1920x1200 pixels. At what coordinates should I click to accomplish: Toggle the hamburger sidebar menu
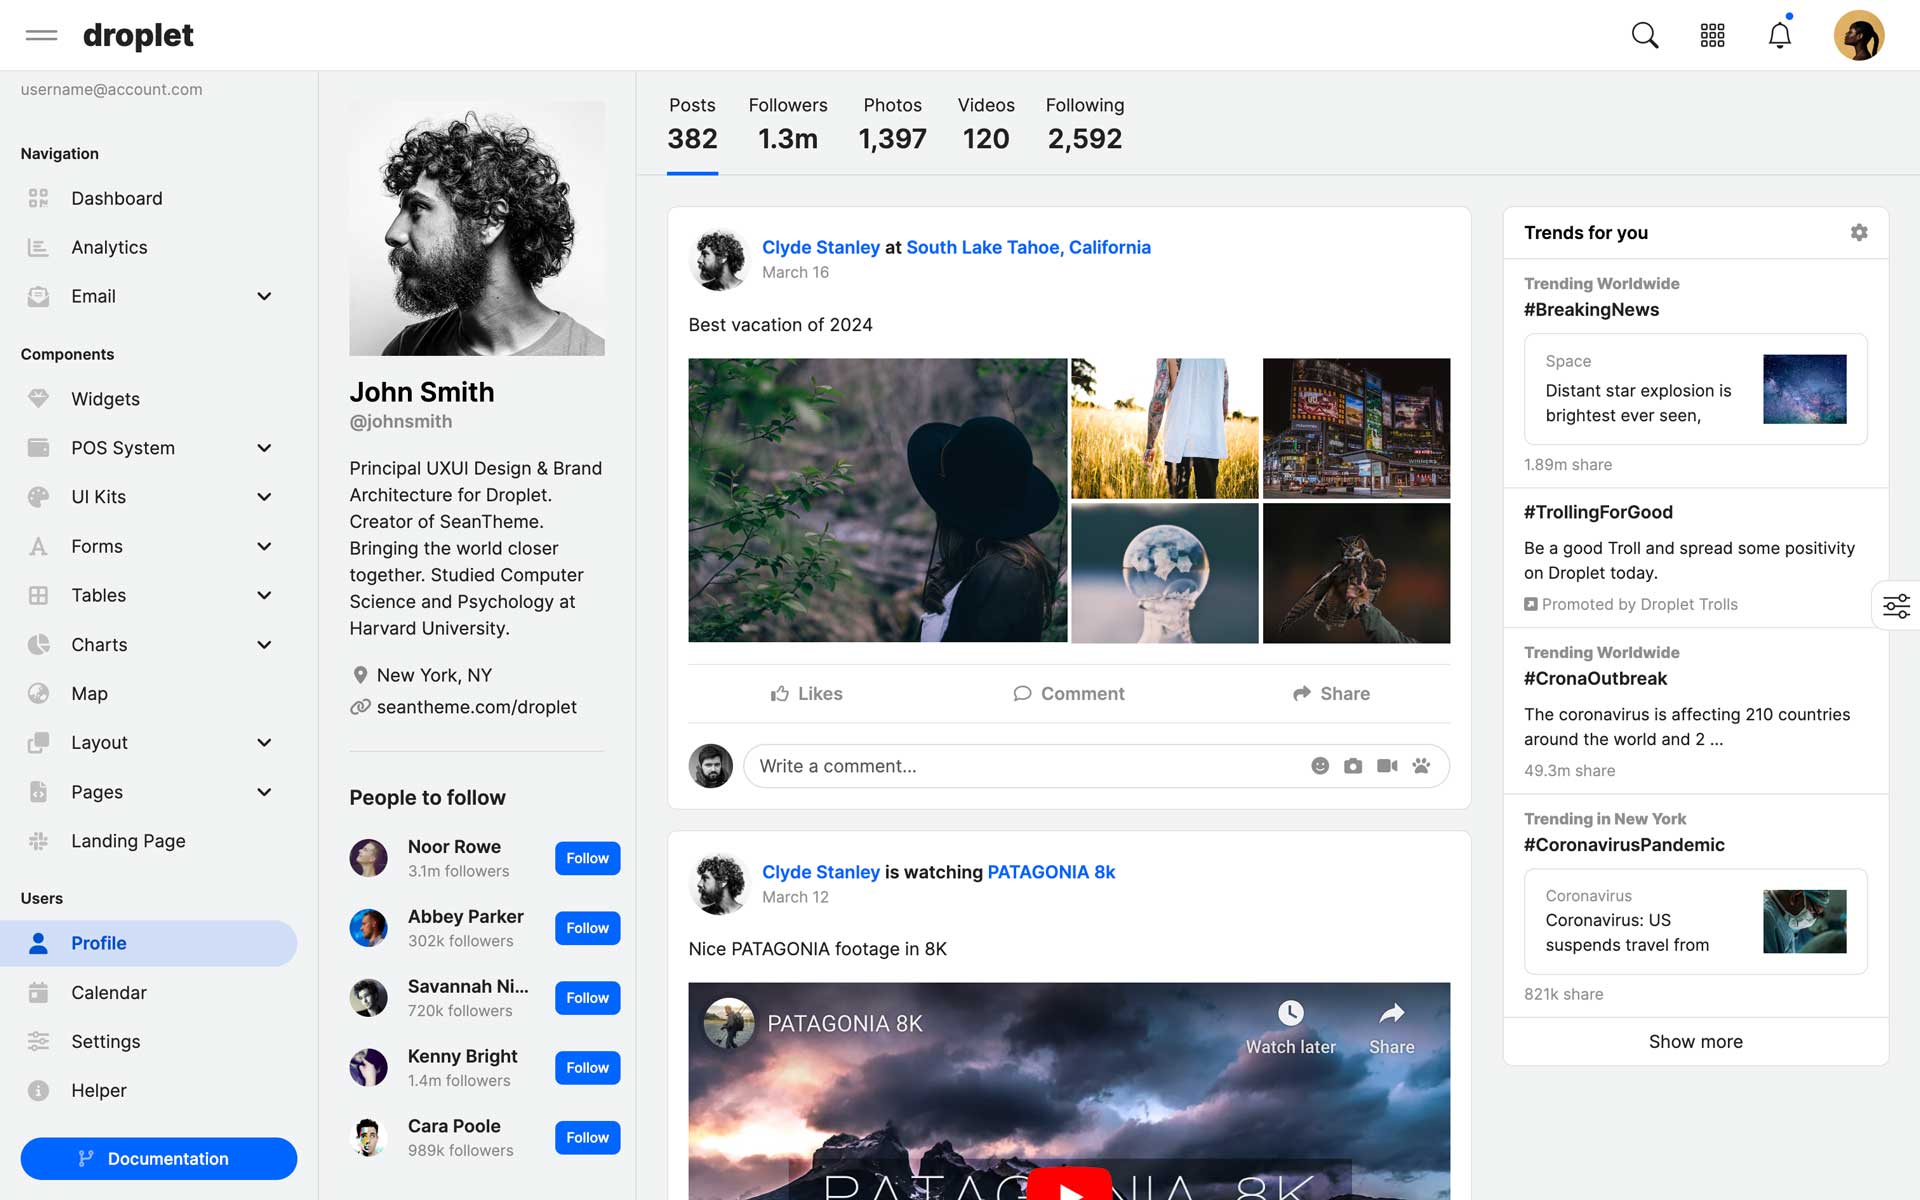click(x=41, y=35)
